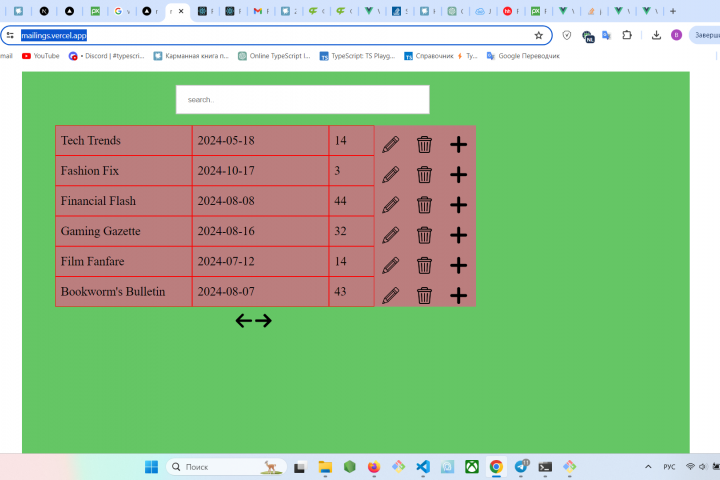This screenshot has height=480, width=720.
Task: Delete Financial Flash row via trash icon
Action: pyautogui.click(x=424, y=205)
